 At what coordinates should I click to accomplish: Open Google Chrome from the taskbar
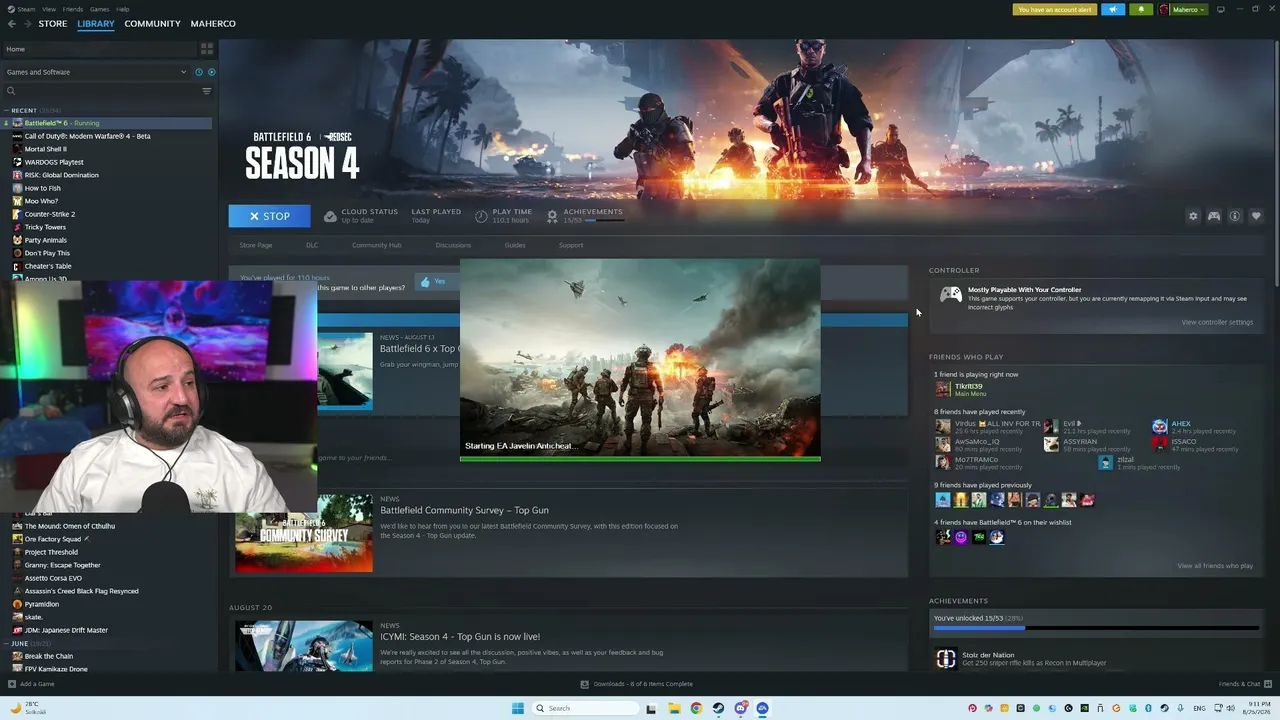[696, 708]
